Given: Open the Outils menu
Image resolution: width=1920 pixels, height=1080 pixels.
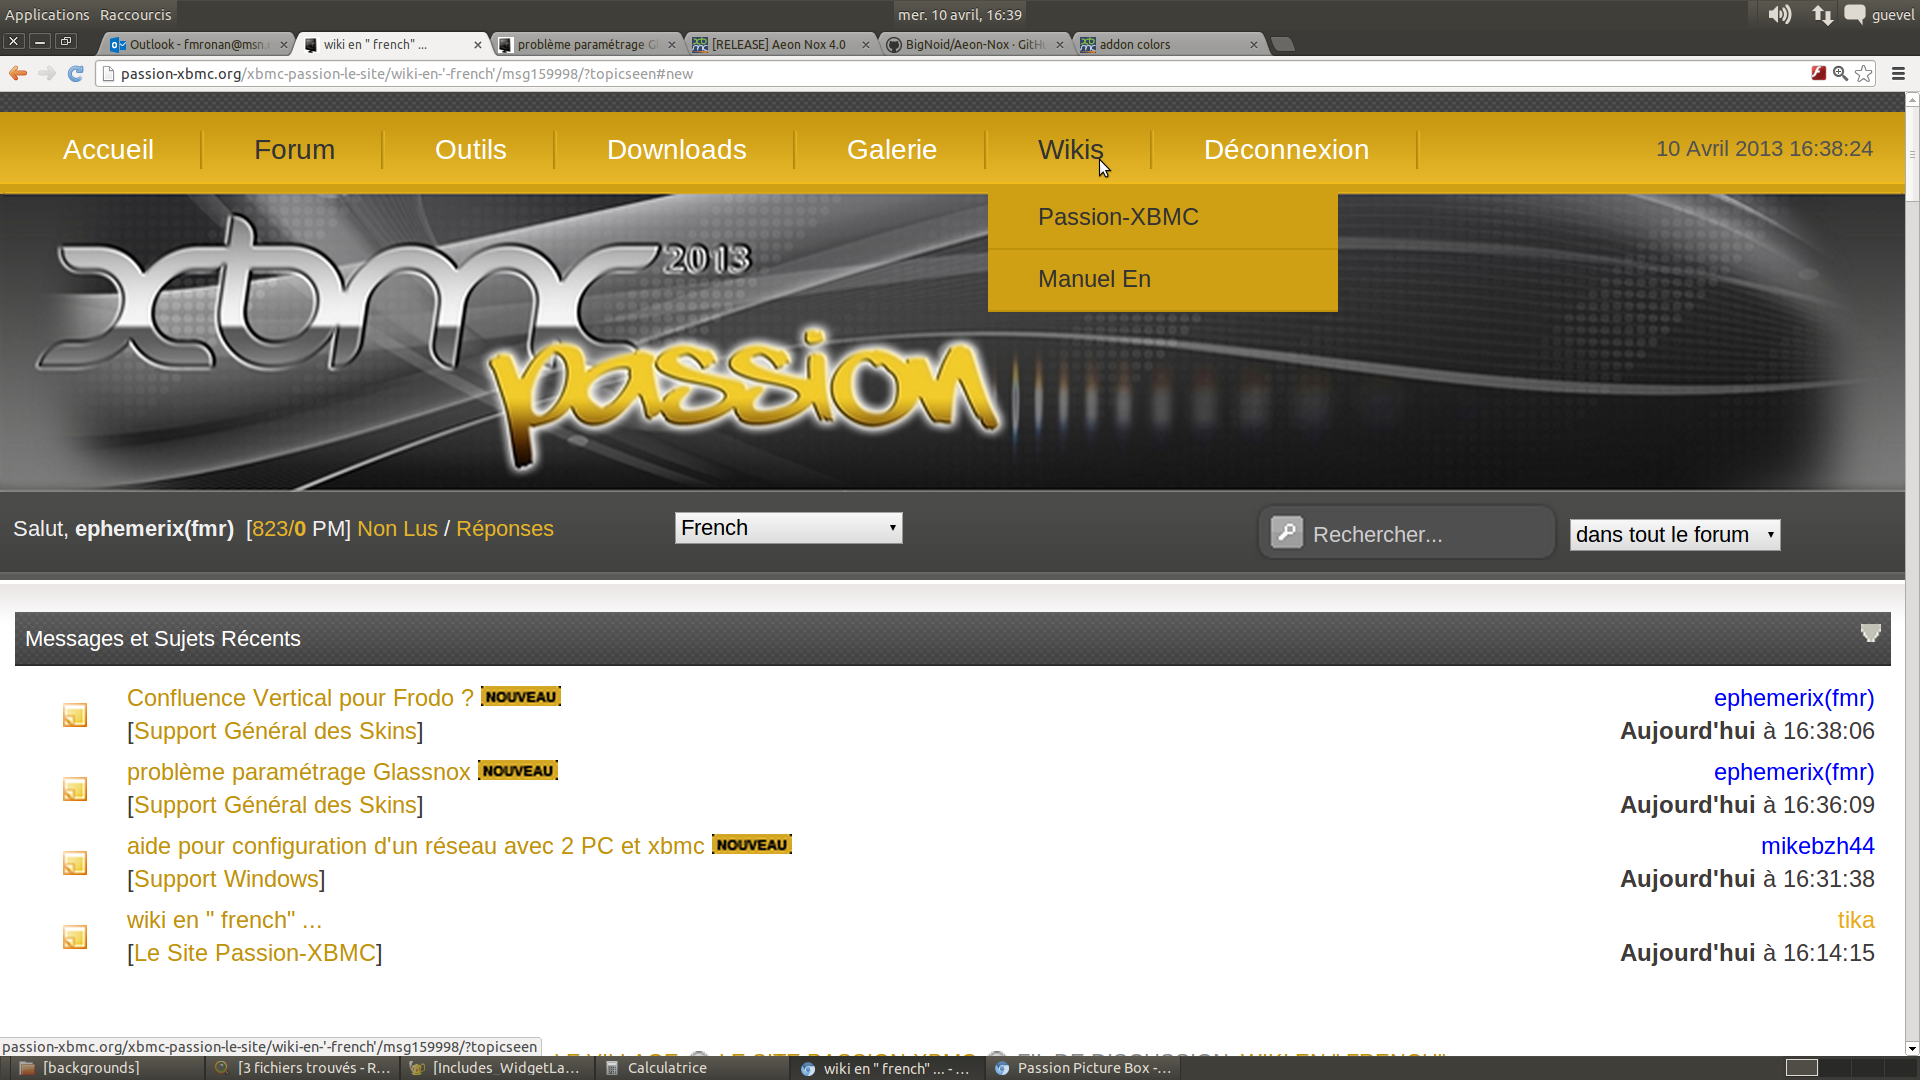Looking at the screenshot, I should 470,150.
